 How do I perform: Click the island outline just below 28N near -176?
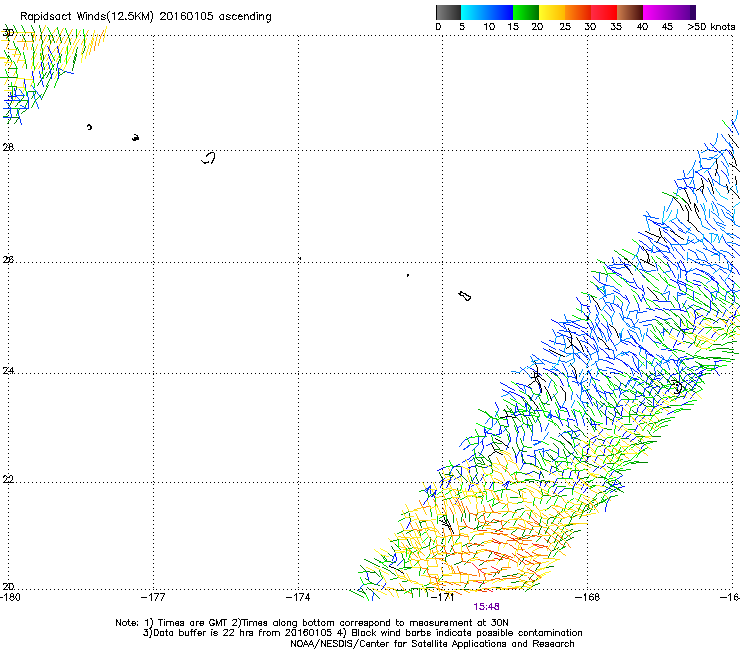(x=208, y=158)
